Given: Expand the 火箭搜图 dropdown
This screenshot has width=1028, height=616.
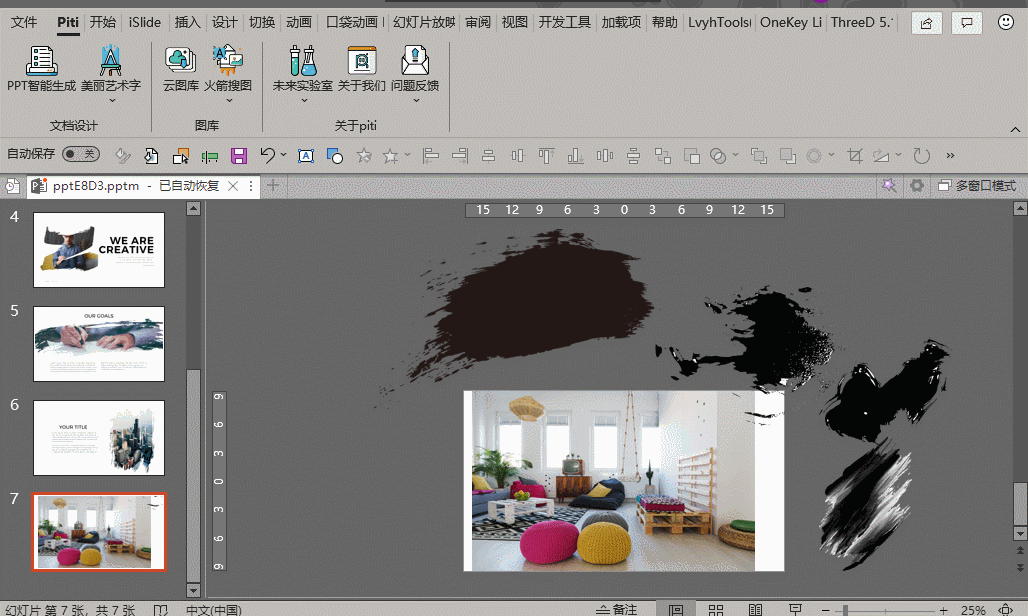Looking at the screenshot, I should tap(228, 100).
